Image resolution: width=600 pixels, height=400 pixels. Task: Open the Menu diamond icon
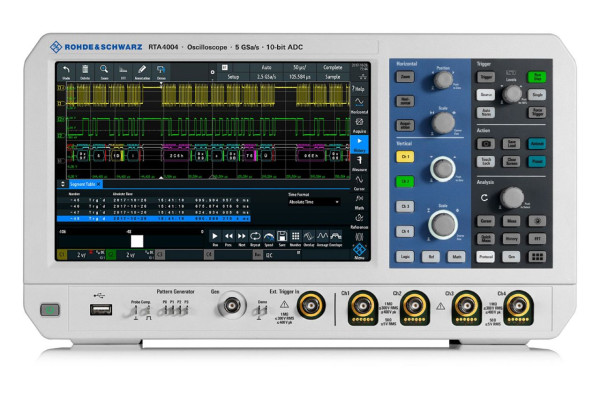(360, 251)
